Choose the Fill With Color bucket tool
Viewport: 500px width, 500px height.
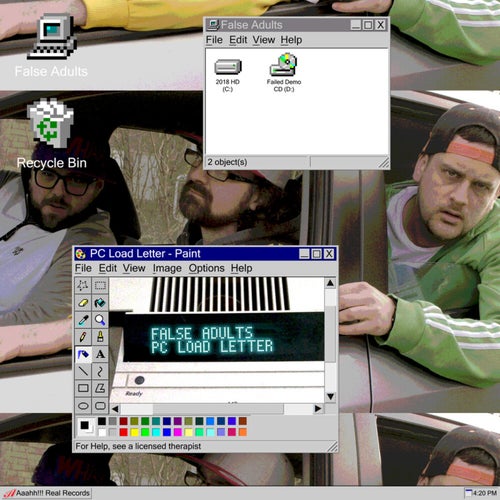click(100, 303)
